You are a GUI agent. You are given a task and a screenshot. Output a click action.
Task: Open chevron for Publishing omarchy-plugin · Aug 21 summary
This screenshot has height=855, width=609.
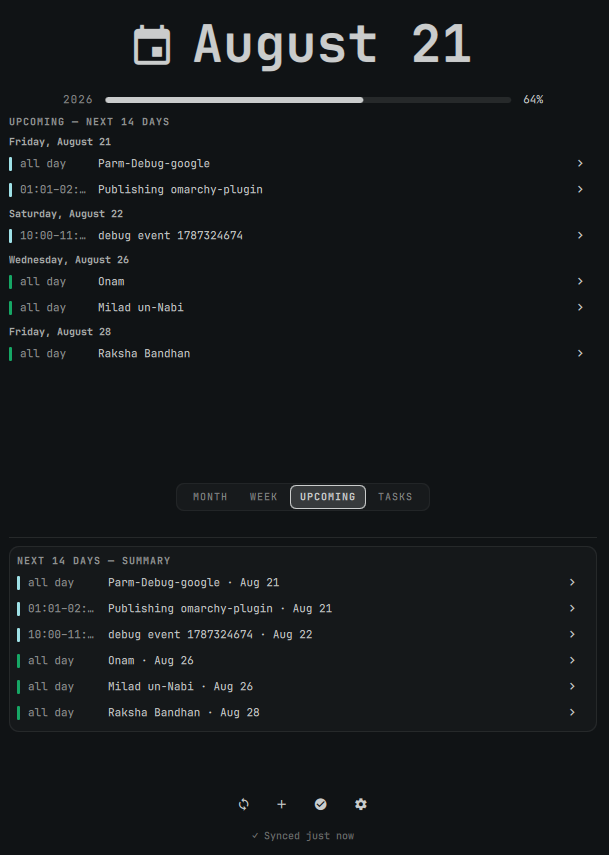[572, 609]
